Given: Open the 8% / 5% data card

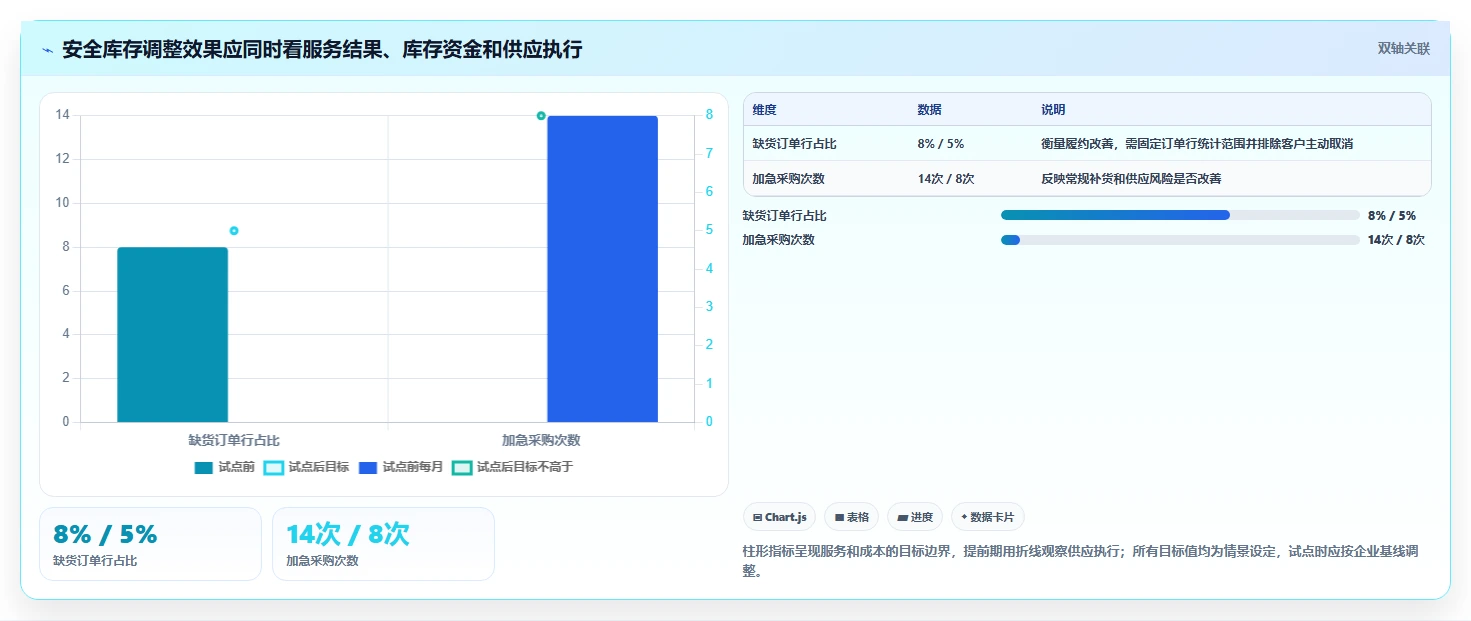Looking at the screenshot, I should tap(150, 544).
